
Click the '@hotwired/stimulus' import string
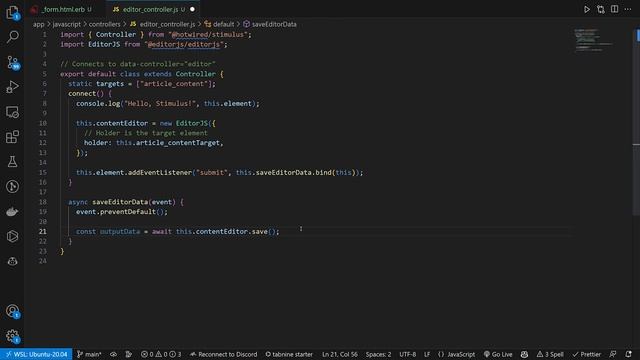[208, 35]
